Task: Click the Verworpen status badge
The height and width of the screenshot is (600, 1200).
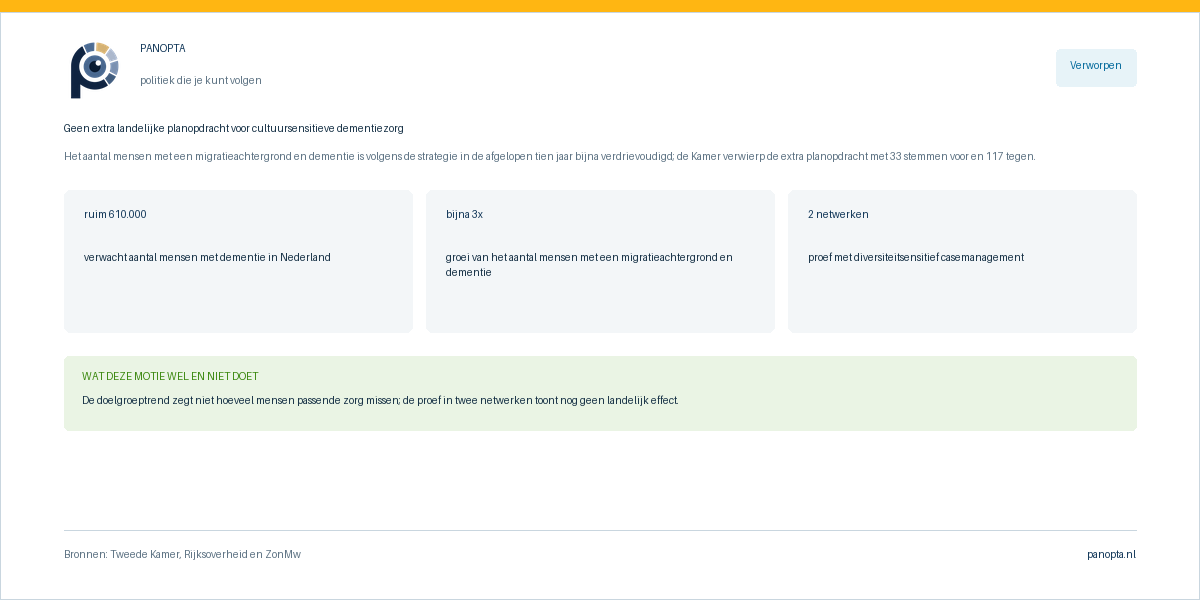Action: [1096, 67]
